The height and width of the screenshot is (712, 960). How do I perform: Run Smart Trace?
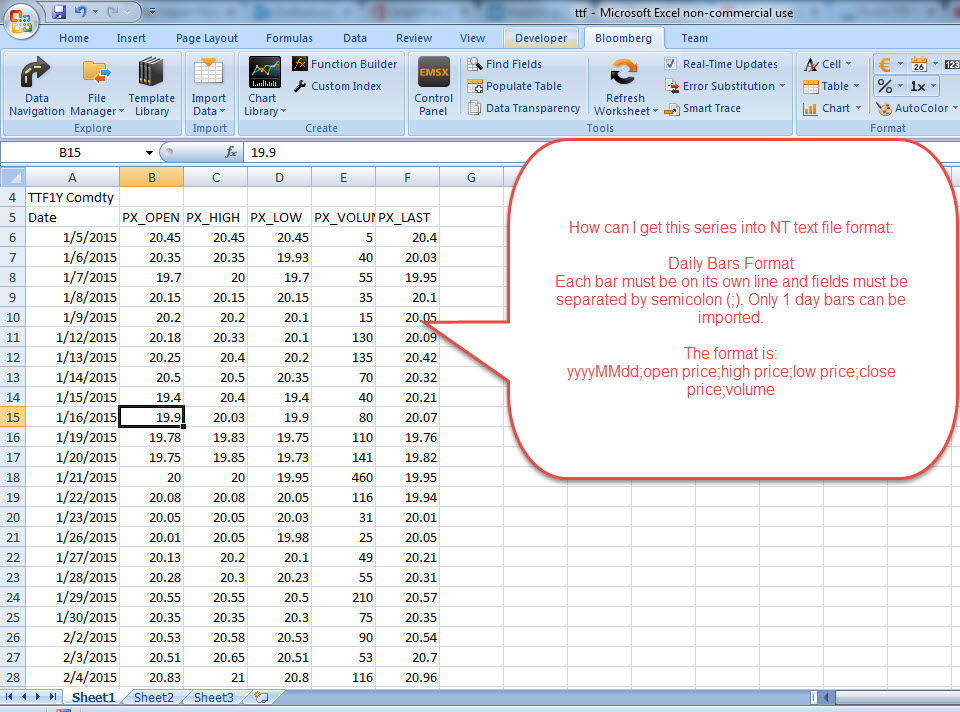(x=703, y=108)
